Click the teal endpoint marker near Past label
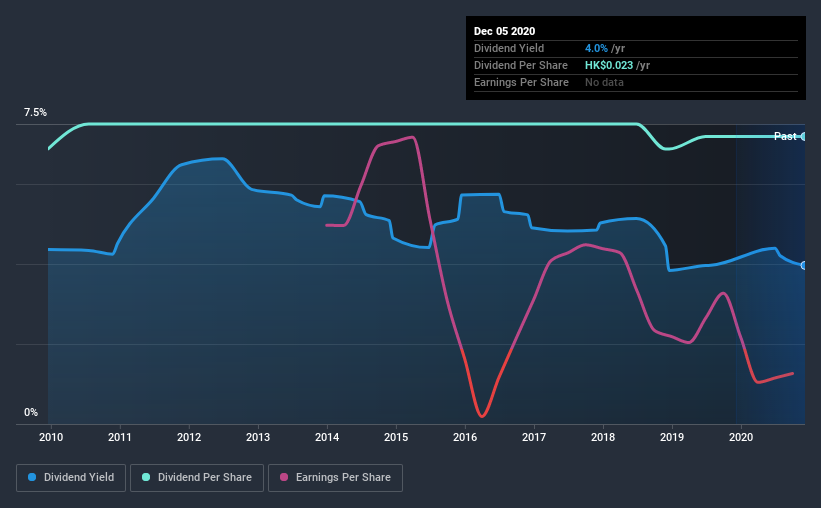 [x=804, y=137]
